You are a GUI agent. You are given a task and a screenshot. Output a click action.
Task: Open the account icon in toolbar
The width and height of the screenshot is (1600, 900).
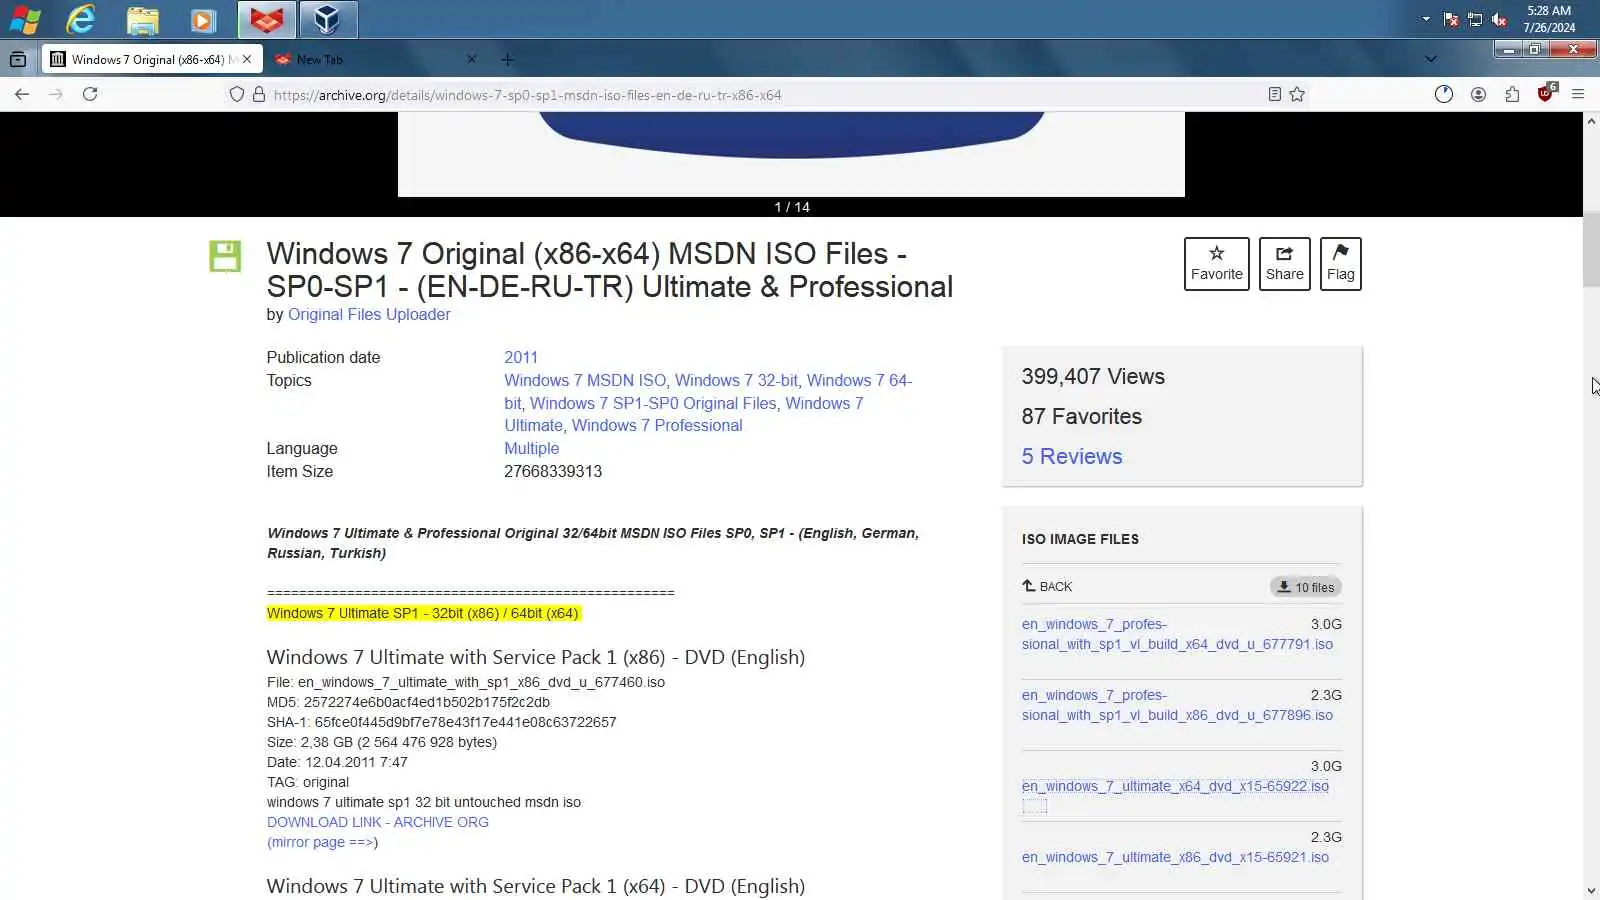[1478, 94]
